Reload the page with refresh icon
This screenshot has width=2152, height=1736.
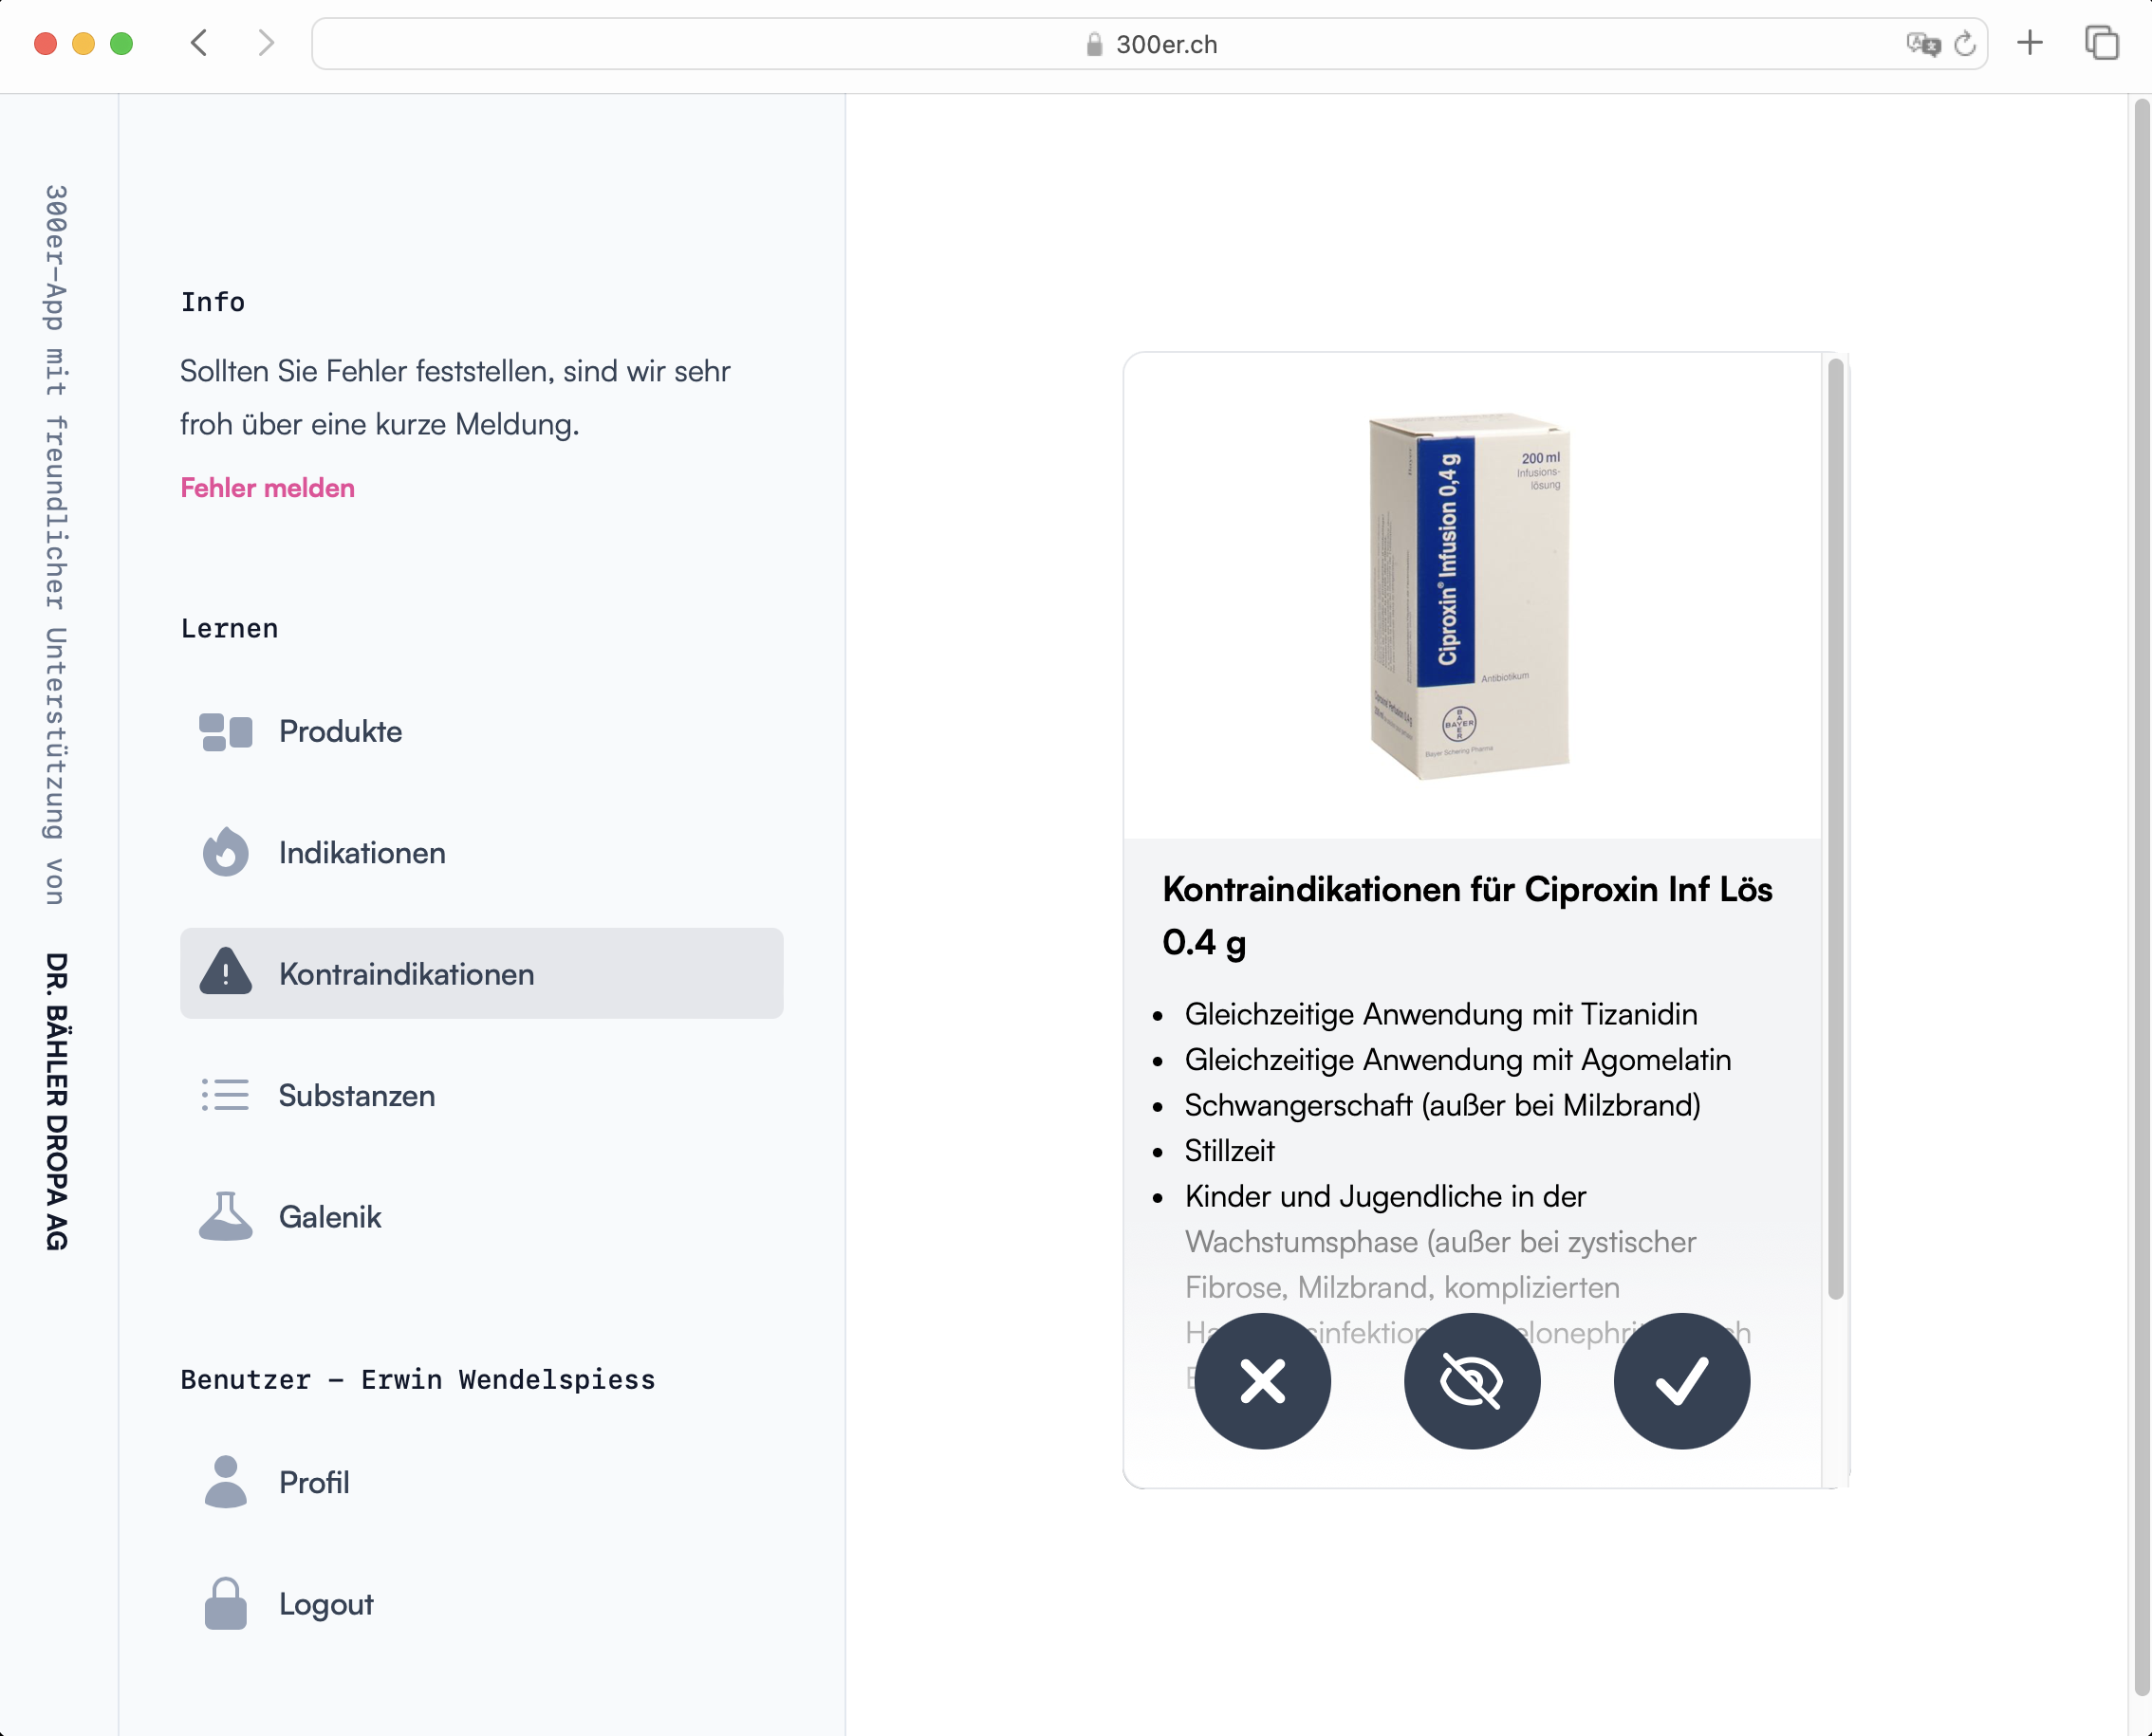coord(1965,44)
